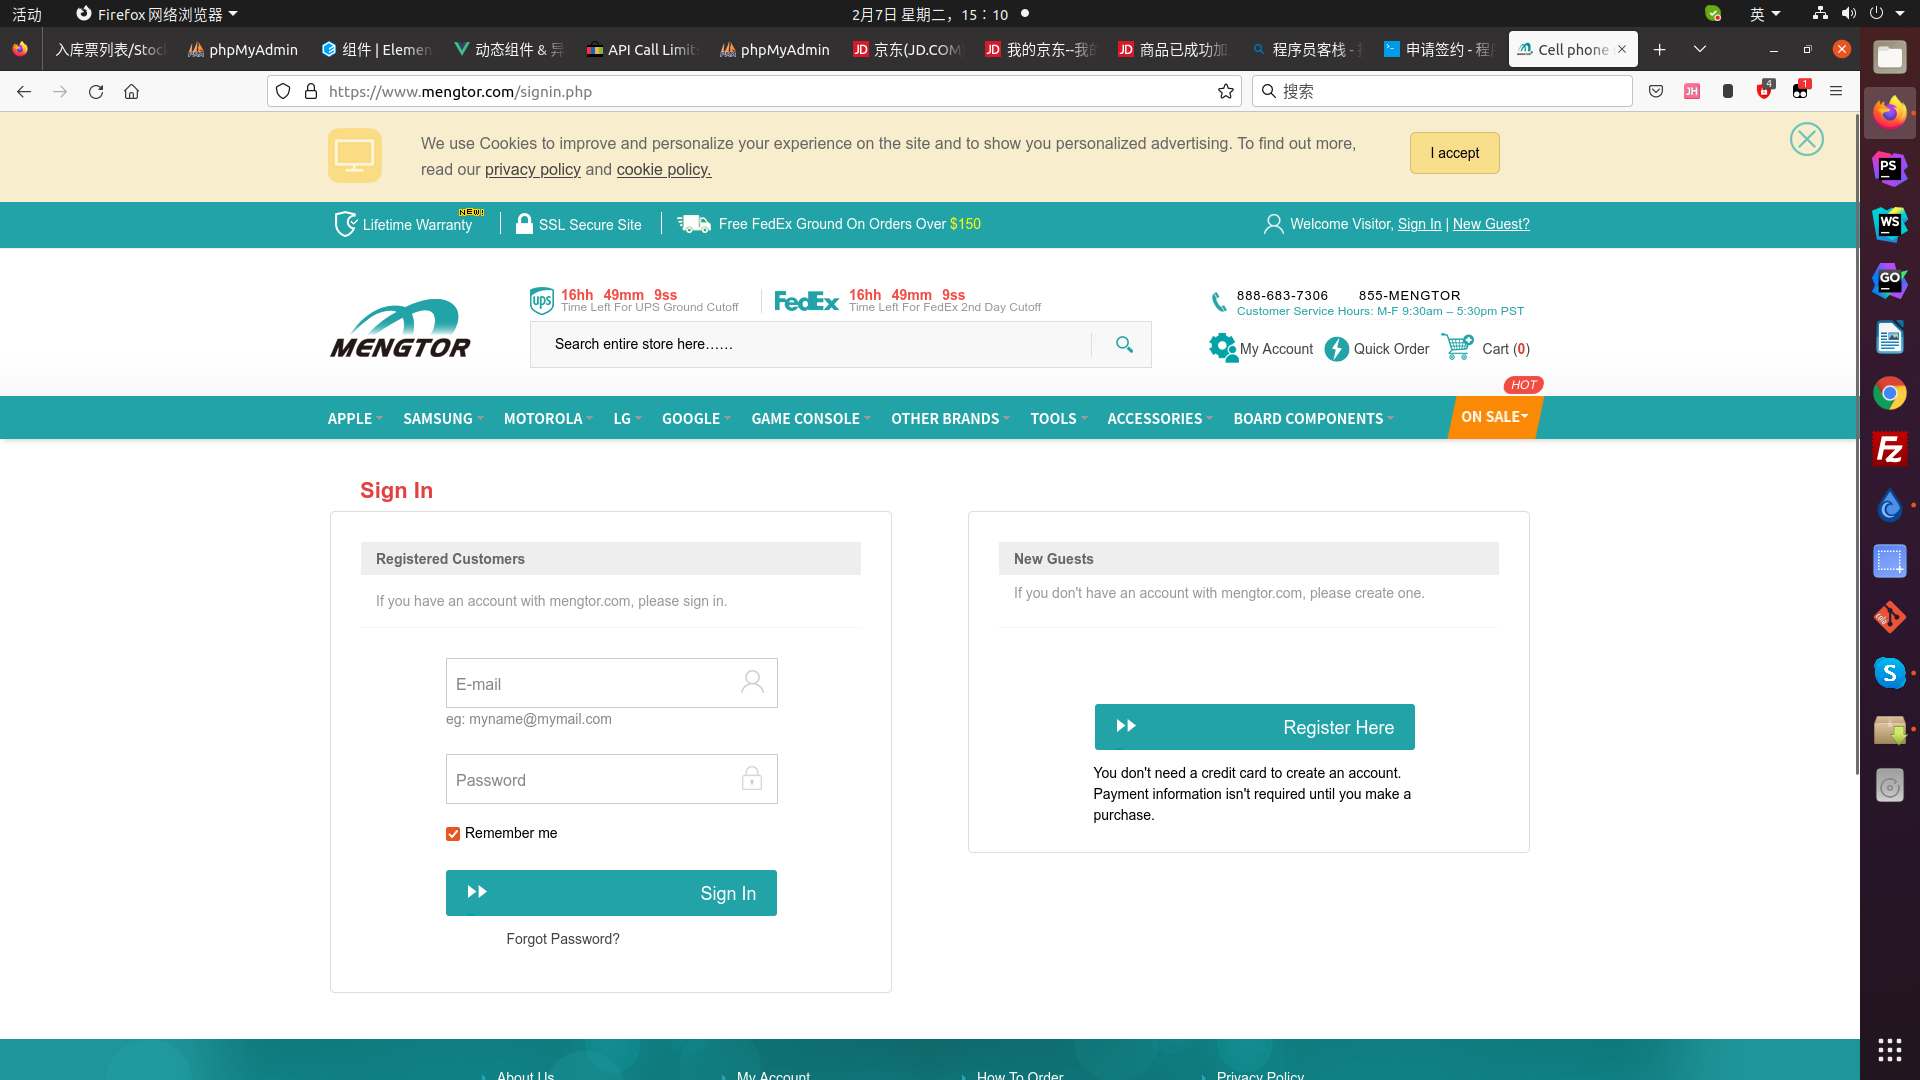Switch to first phpMyAdmin tab
The image size is (1920, 1080).
coord(243,49)
